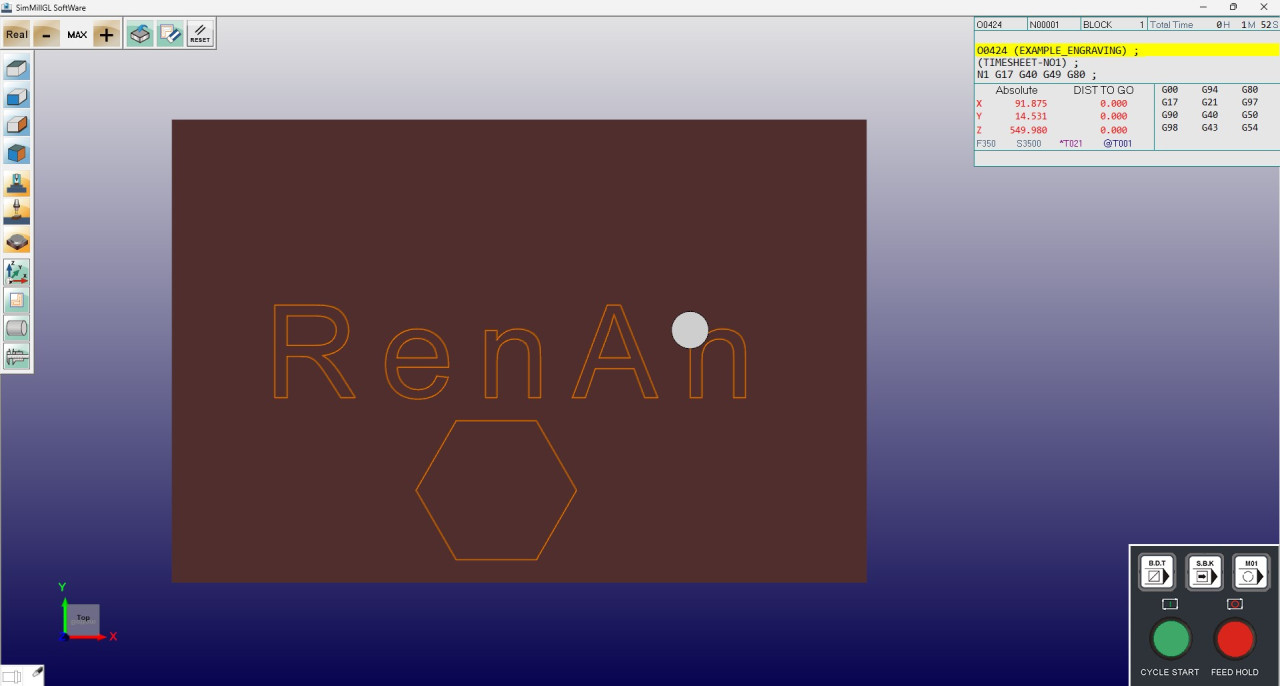Toggle M01 optional stop switch
This screenshot has height=686, width=1280.
pyautogui.click(x=1251, y=572)
